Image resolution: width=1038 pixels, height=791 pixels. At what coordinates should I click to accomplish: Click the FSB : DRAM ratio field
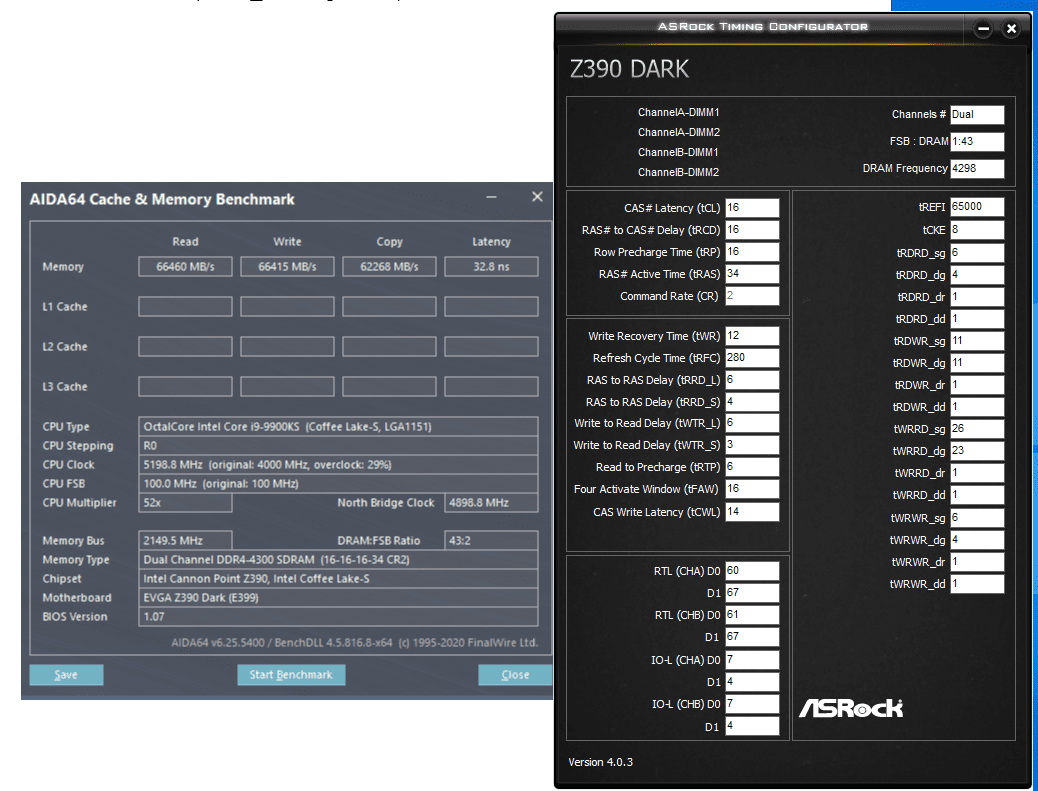coord(977,141)
